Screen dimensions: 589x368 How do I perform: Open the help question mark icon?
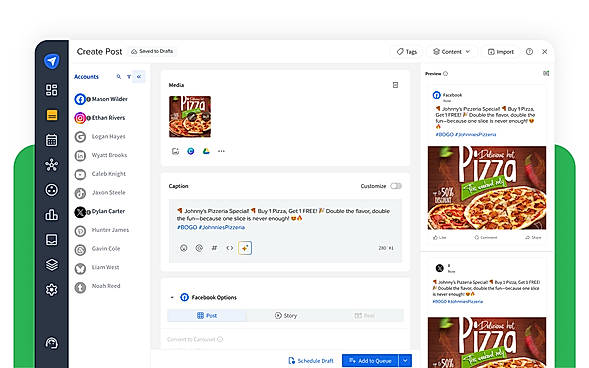(529, 51)
